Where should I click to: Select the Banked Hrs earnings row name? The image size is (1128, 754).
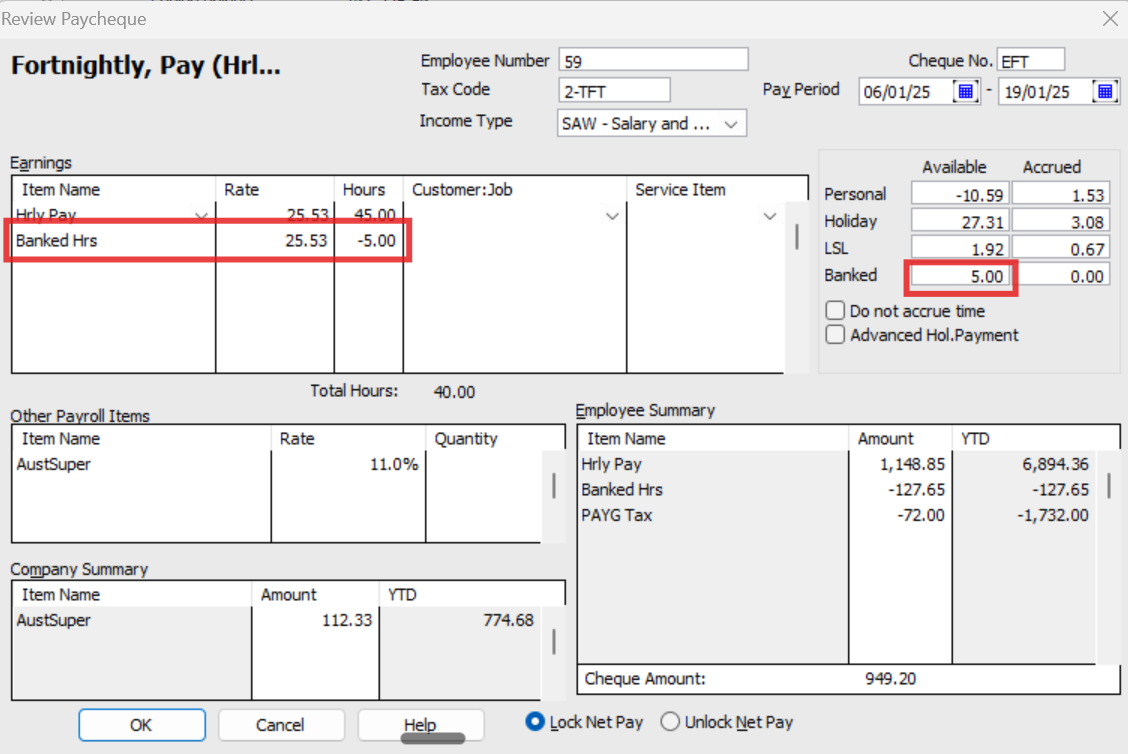click(57, 241)
